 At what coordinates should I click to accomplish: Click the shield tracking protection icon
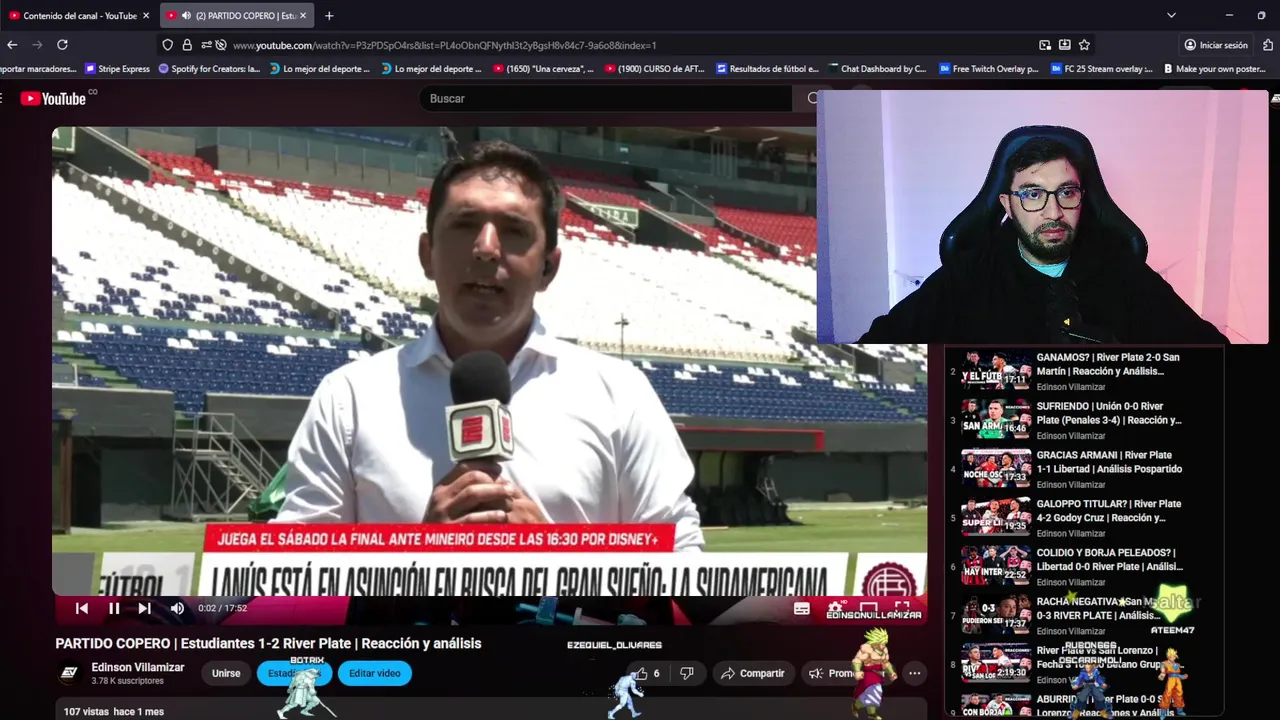pos(167,45)
